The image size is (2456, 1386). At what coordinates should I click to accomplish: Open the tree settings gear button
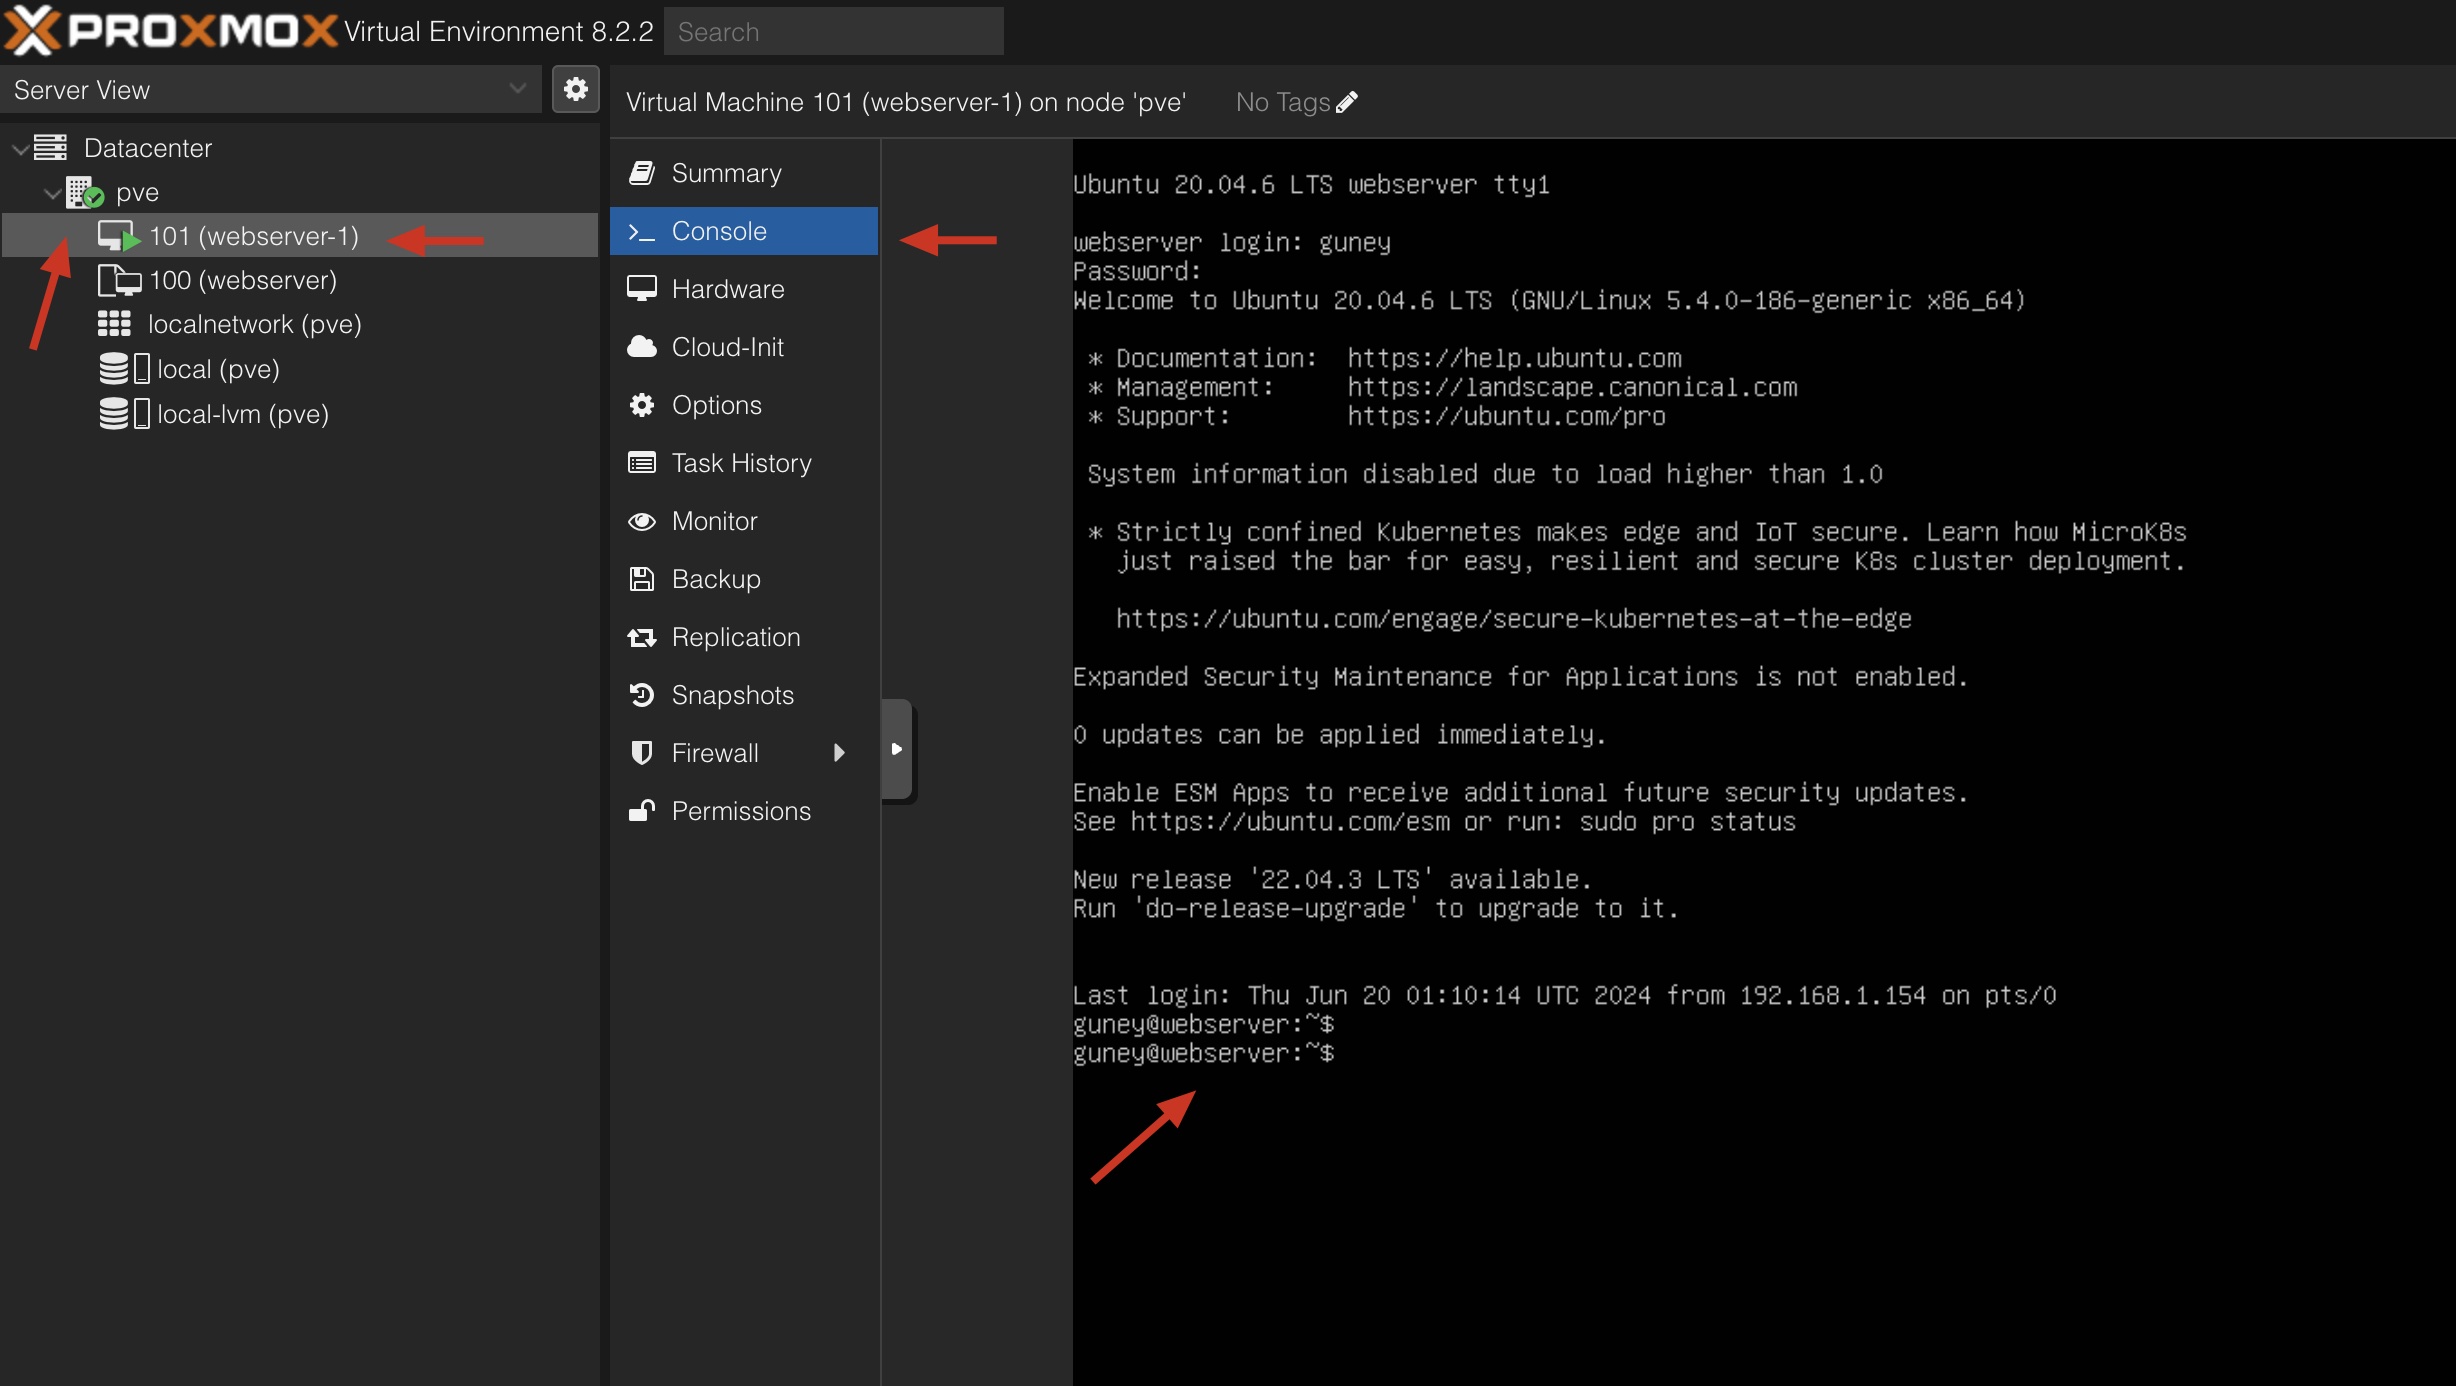pos(575,89)
